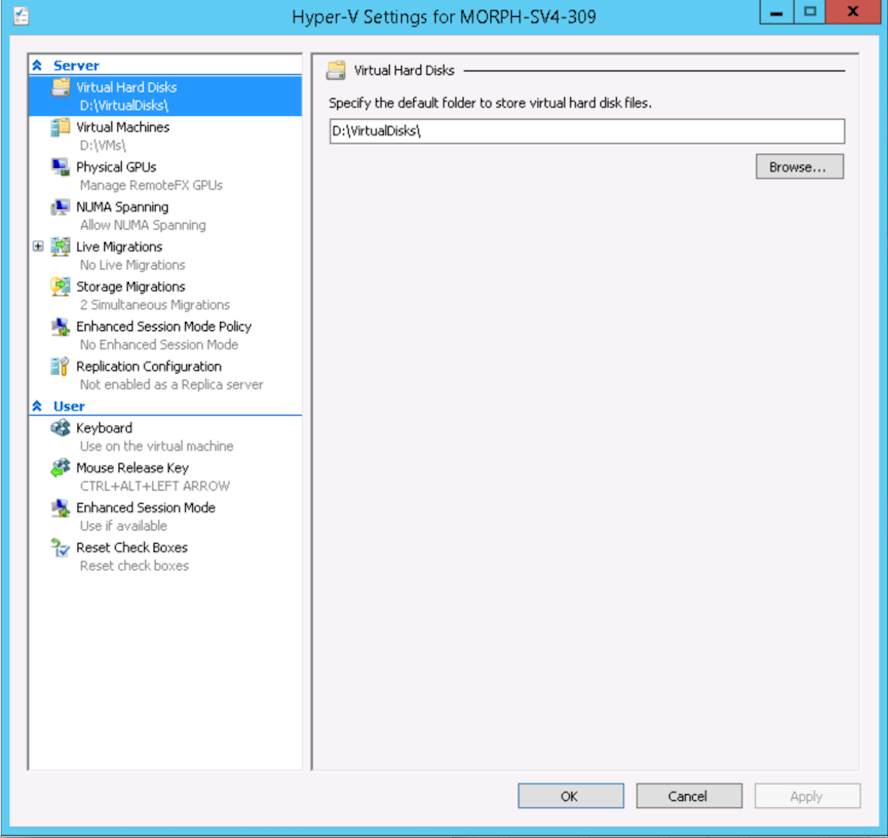Screen dimensions: 888x838
Task: Select the Enhanced Session Mode icon under User
Action: point(62,508)
